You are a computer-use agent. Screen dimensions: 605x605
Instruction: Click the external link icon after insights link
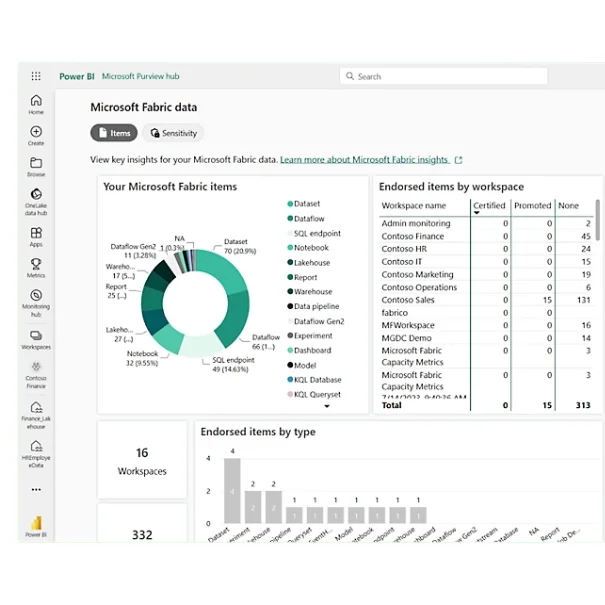[x=458, y=160]
